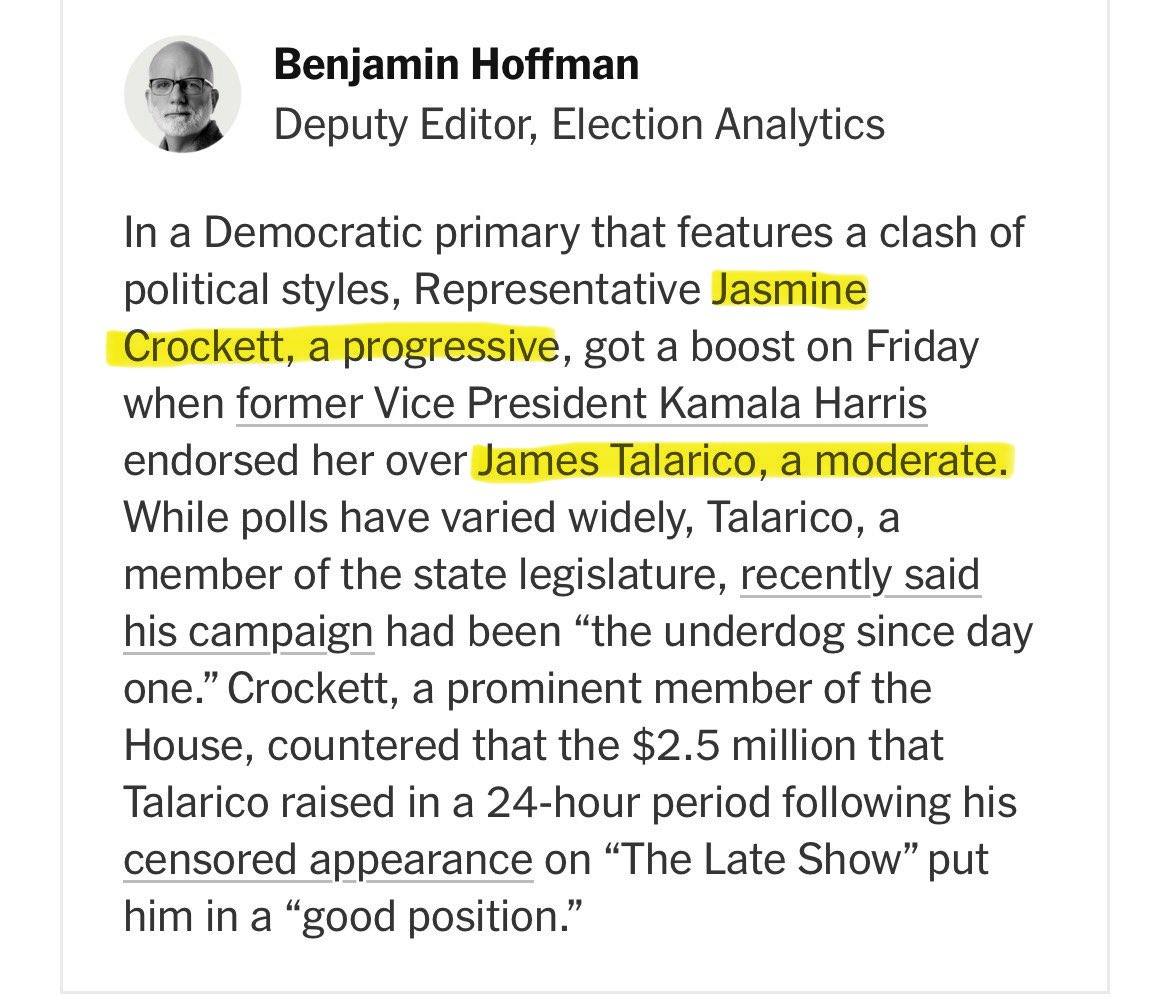Open the former Vice President Kamala Harris link
This screenshot has width=1170, height=1004.
coord(582,406)
